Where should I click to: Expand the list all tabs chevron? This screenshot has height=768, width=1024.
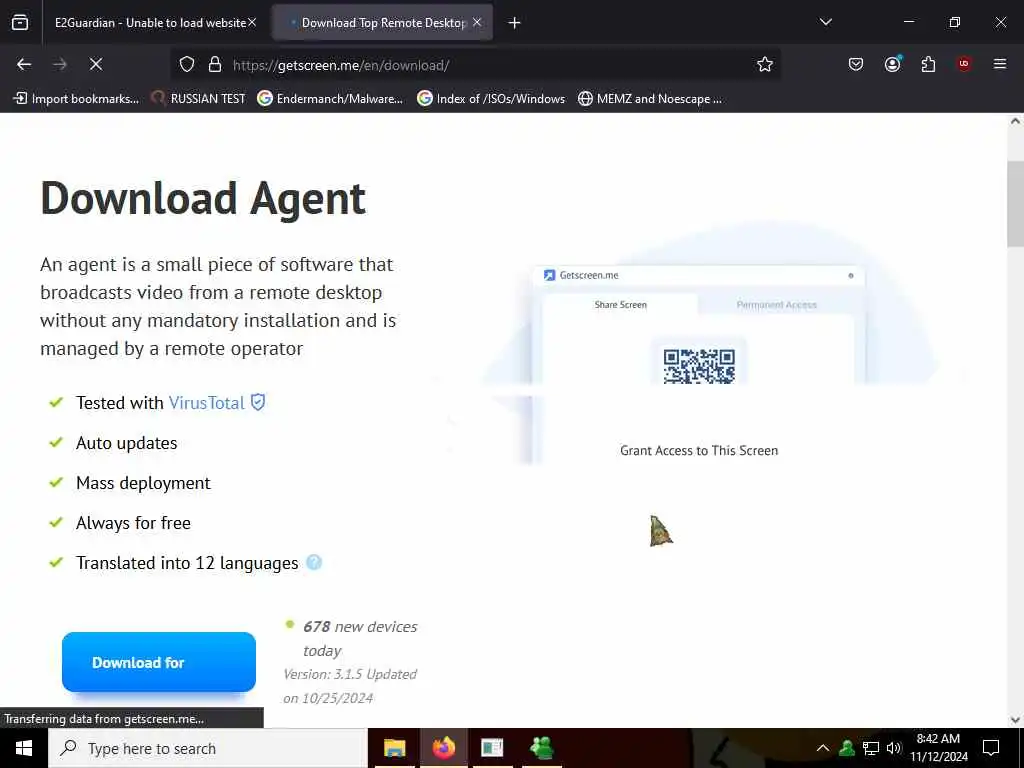pos(825,22)
